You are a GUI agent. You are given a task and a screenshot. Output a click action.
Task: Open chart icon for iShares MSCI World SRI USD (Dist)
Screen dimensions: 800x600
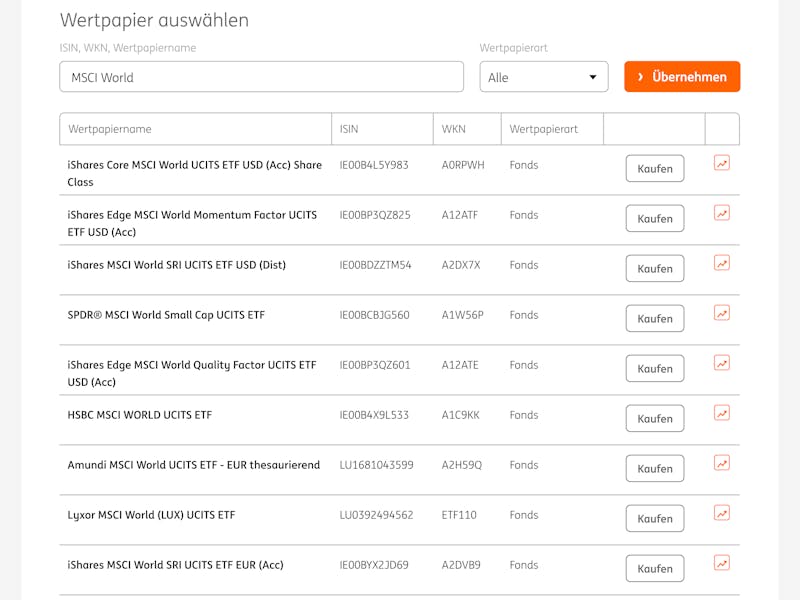pyautogui.click(x=721, y=263)
